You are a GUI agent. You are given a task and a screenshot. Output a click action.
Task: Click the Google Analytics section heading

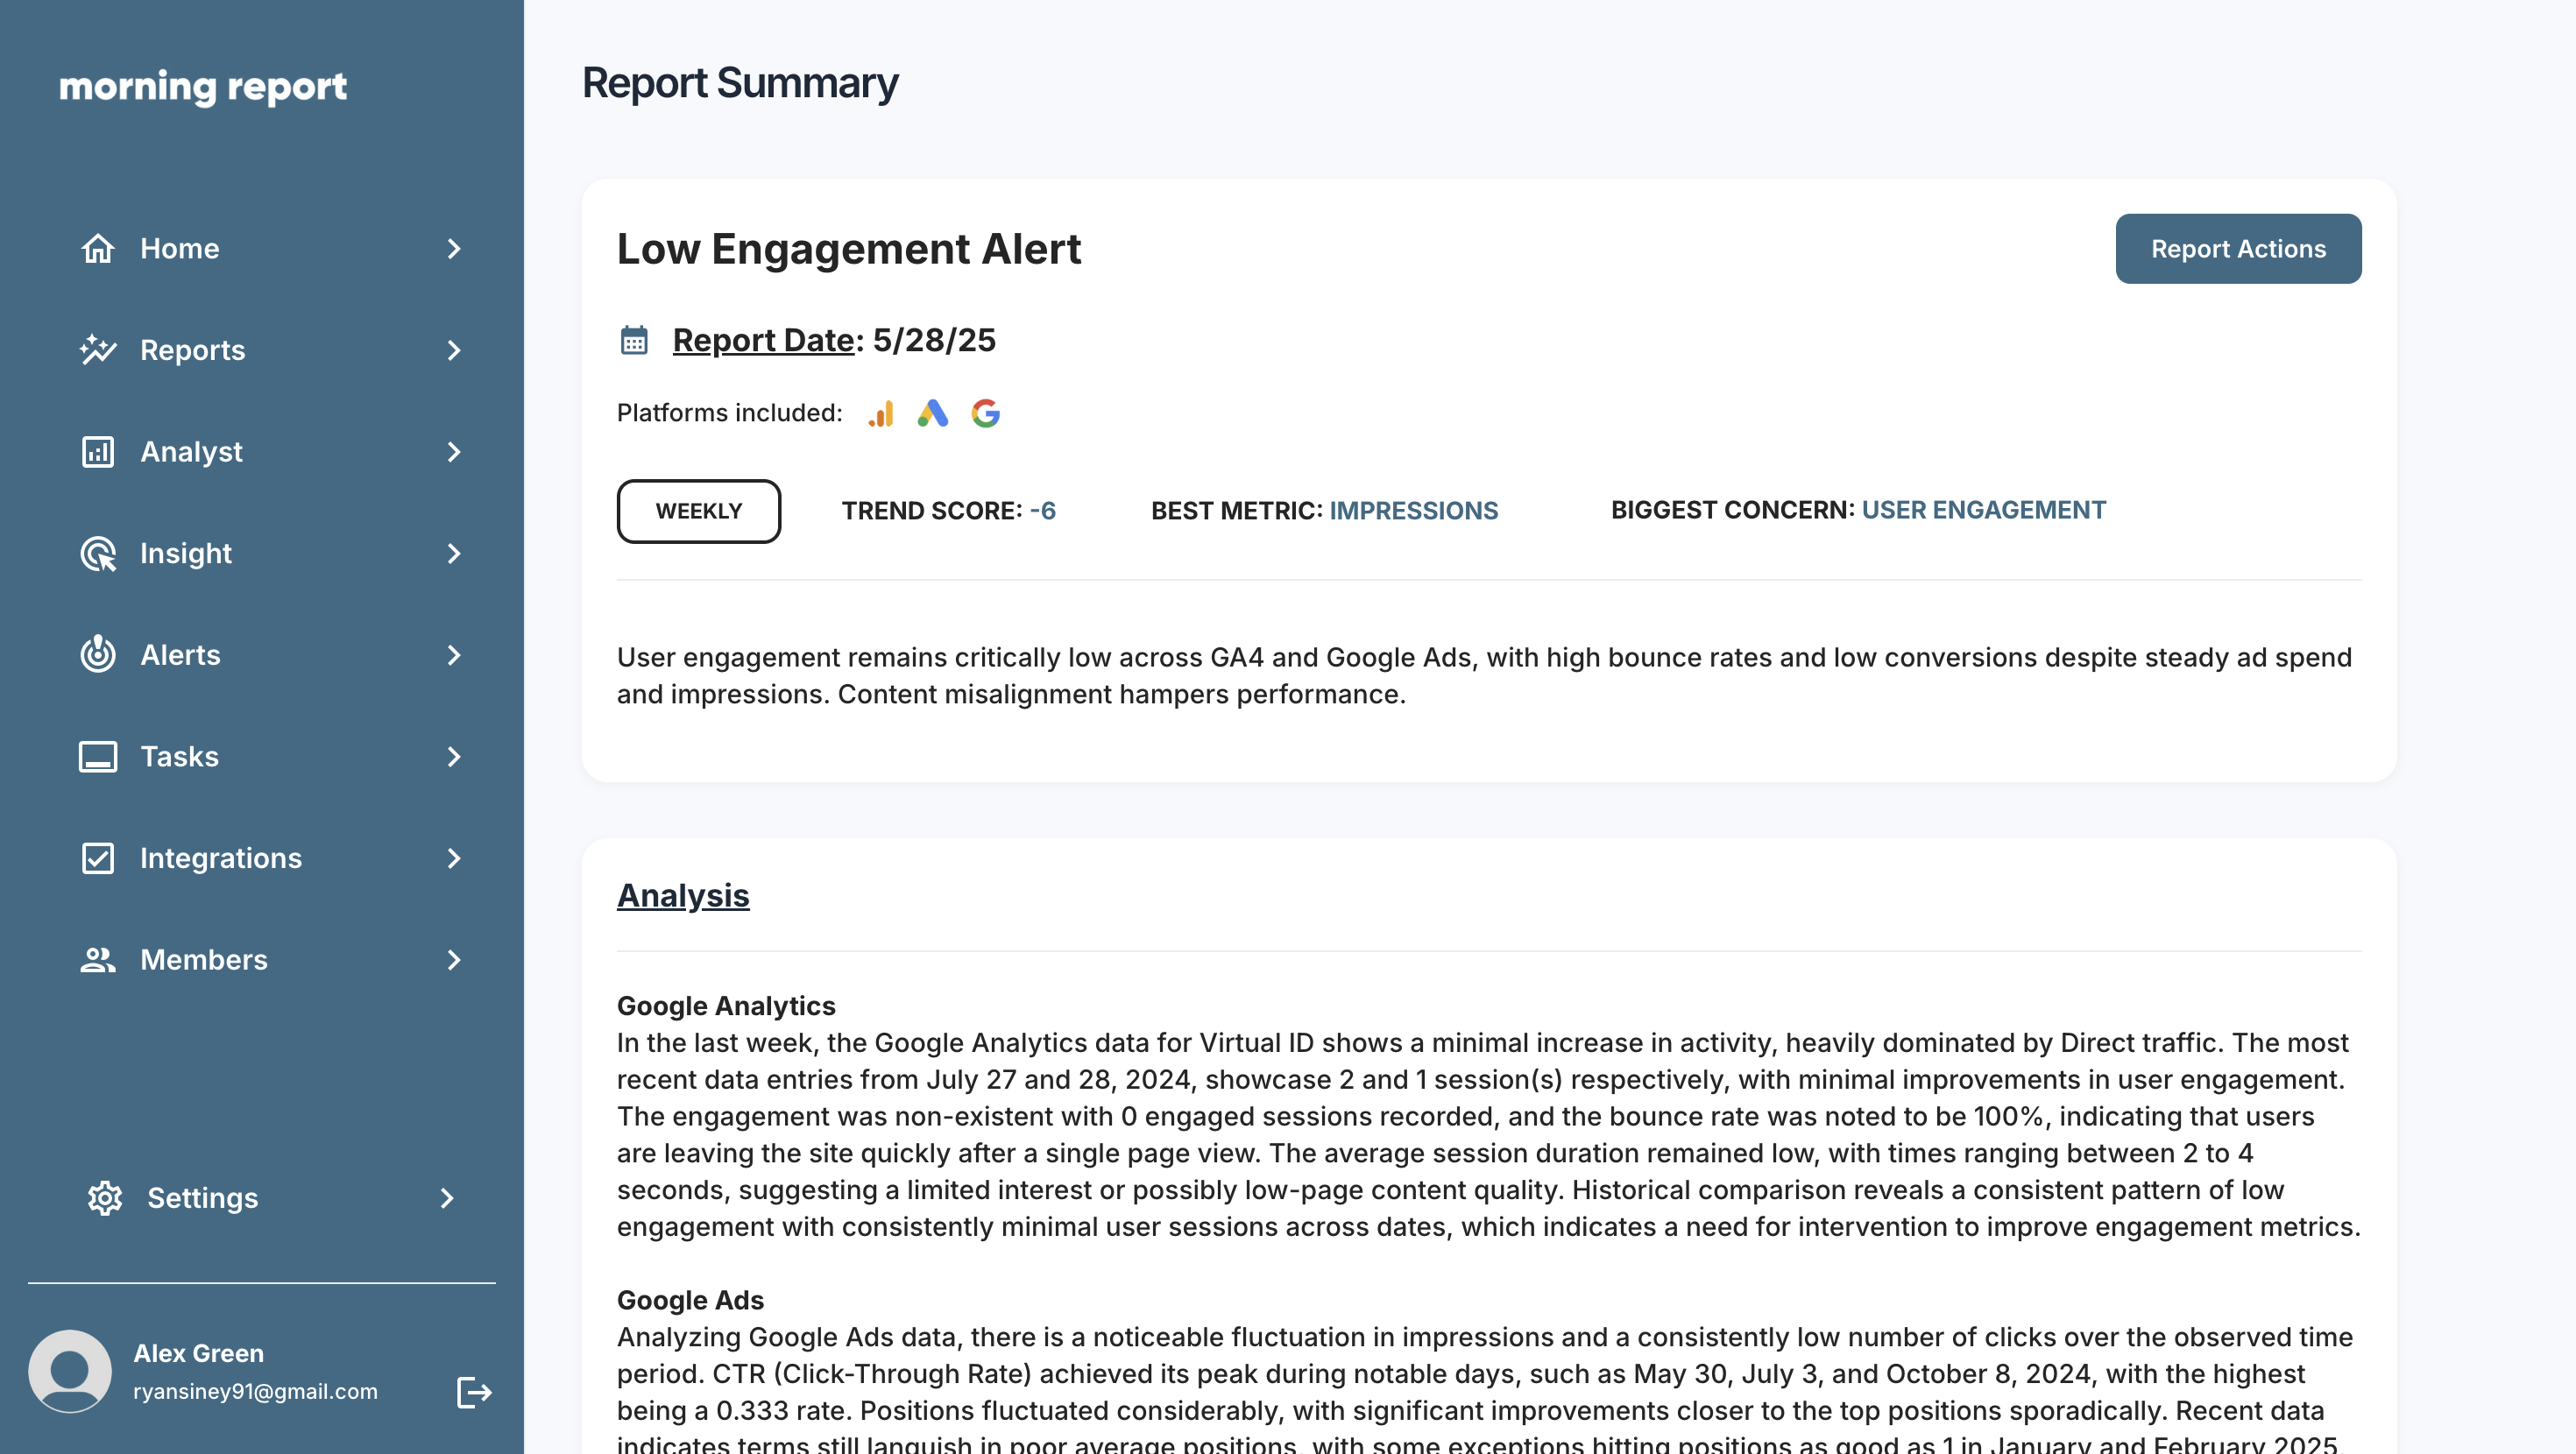pyautogui.click(x=726, y=1006)
